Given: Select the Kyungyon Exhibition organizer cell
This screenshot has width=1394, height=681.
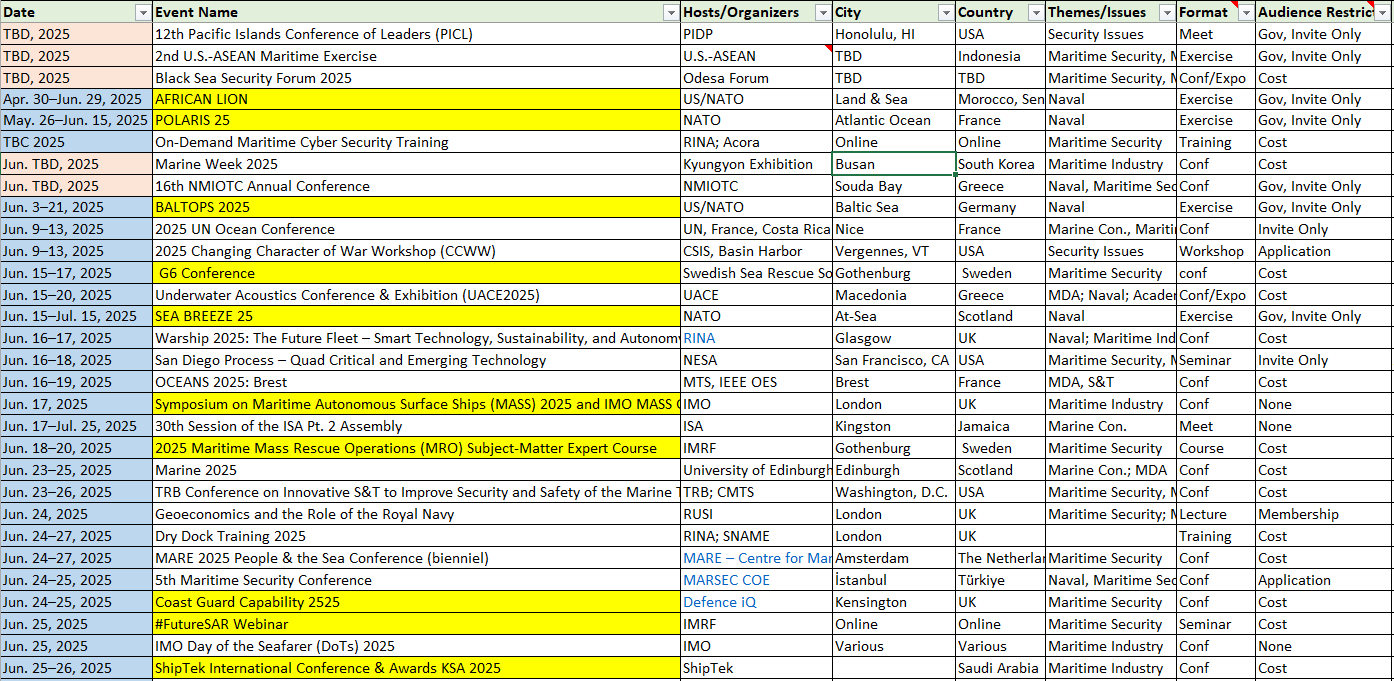Looking at the screenshot, I should point(757,164).
